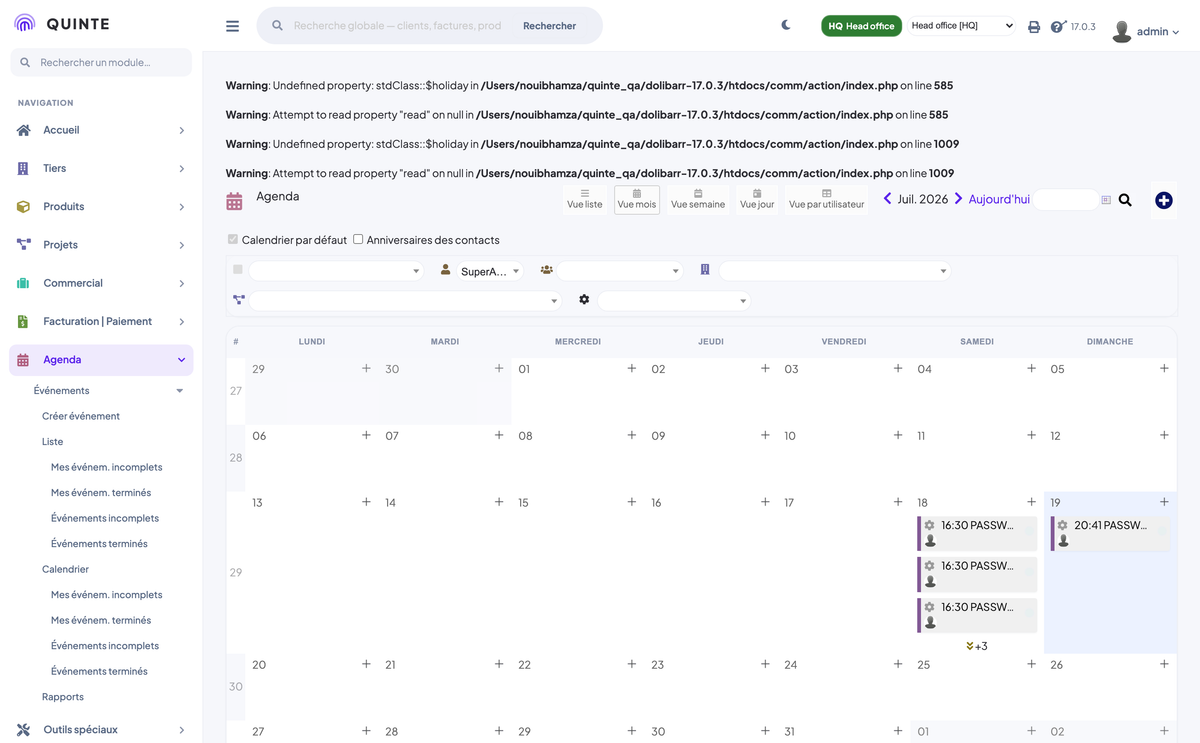Switch to dark mode moon icon
This screenshot has width=1200, height=743.
(786, 25)
